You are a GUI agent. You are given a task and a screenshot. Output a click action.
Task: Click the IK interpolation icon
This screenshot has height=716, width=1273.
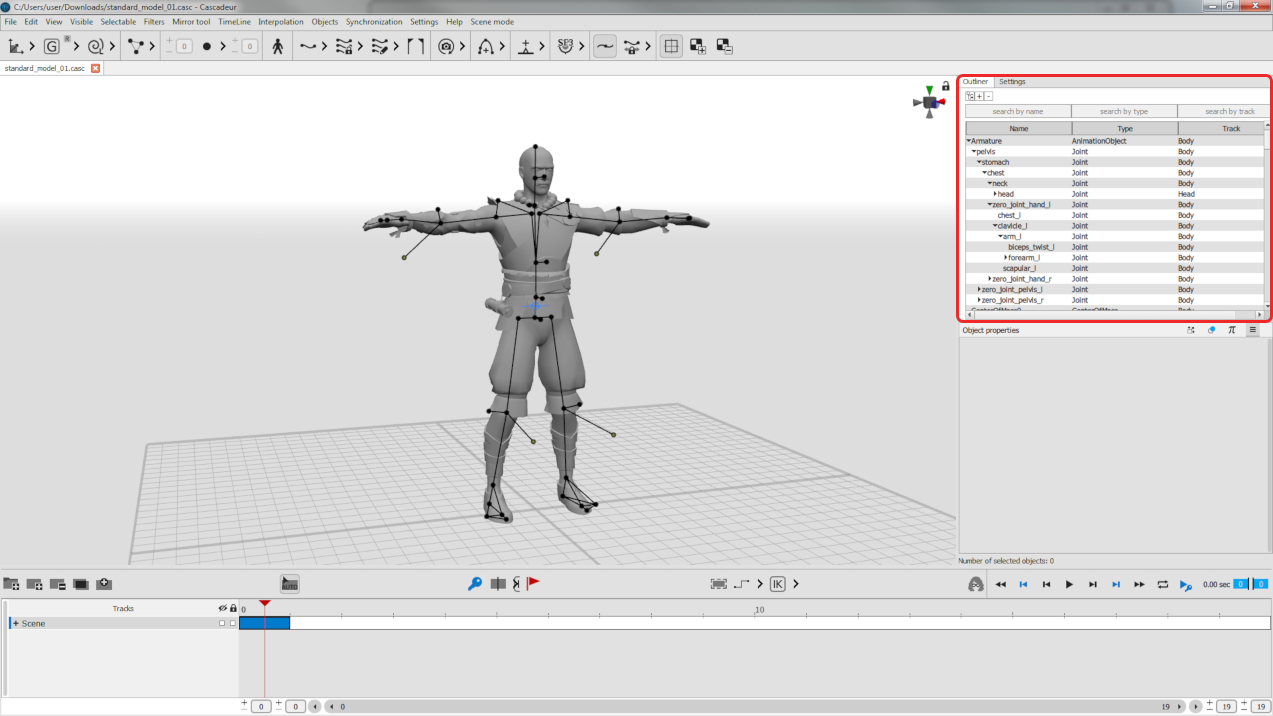(x=778, y=584)
